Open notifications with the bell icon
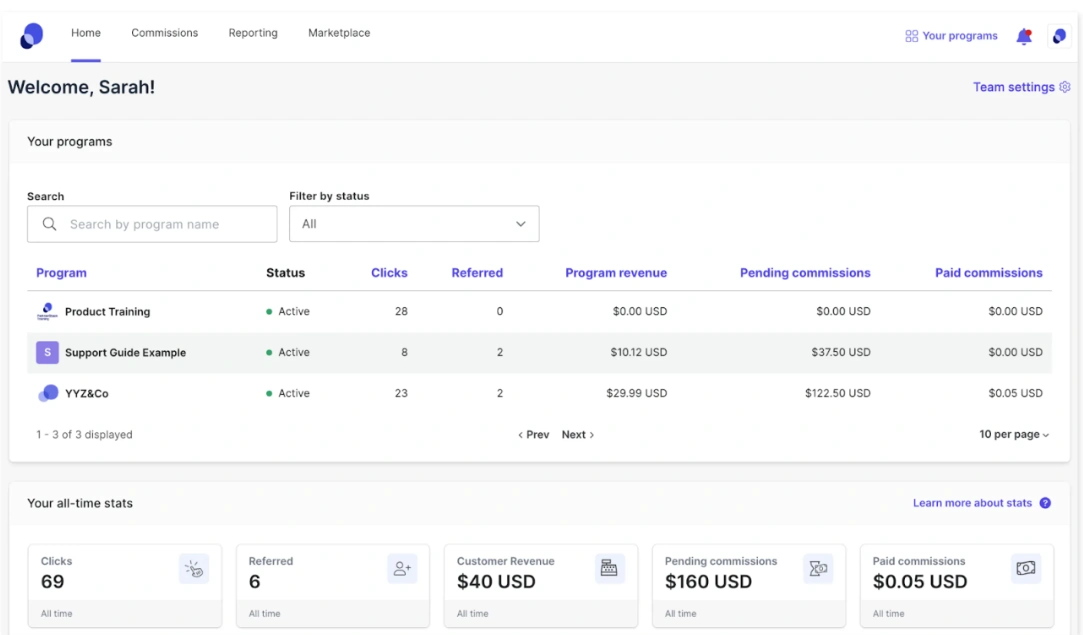 point(1024,36)
